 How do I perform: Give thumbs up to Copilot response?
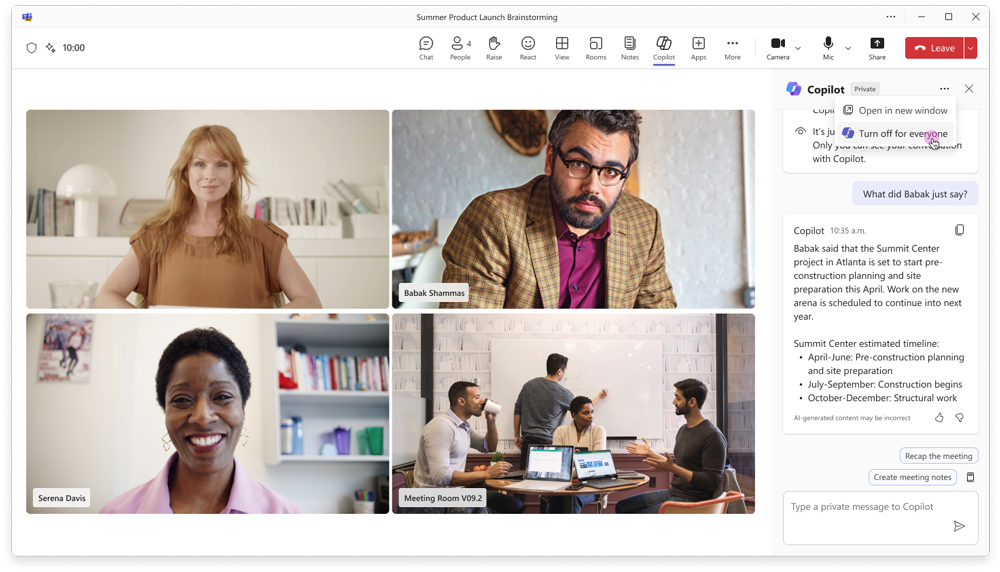click(x=939, y=418)
